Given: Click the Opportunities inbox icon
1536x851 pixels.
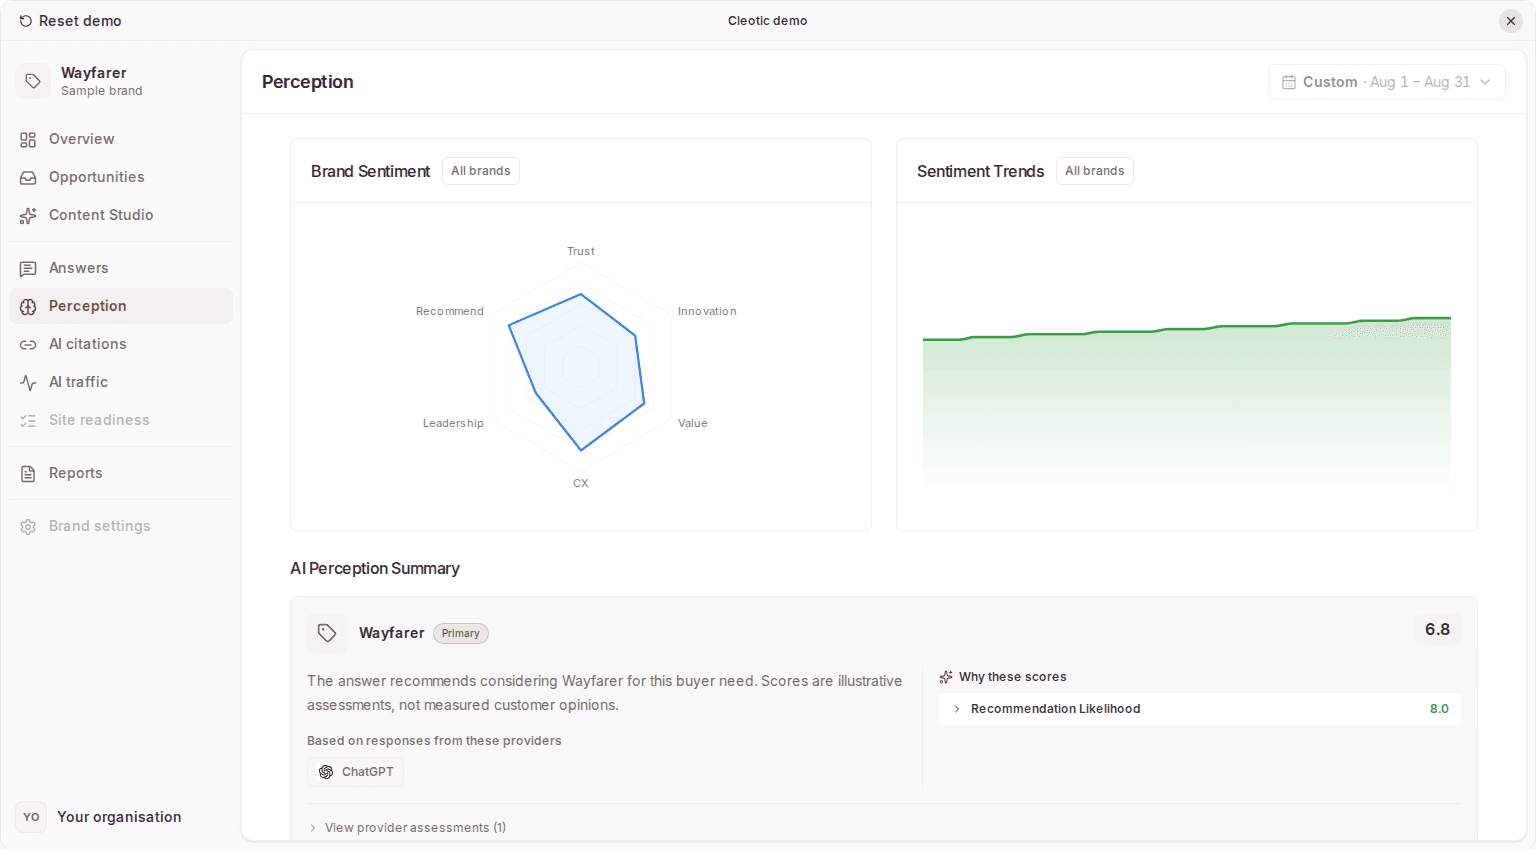Looking at the screenshot, I should (28, 178).
